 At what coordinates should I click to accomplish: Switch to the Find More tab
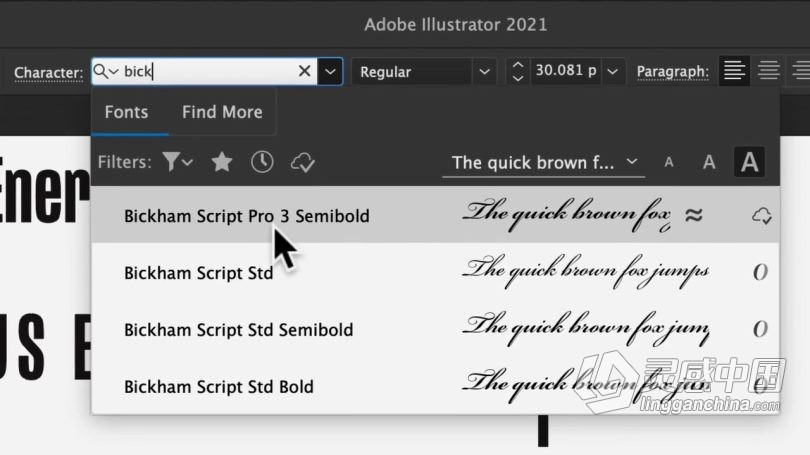click(x=222, y=112)
